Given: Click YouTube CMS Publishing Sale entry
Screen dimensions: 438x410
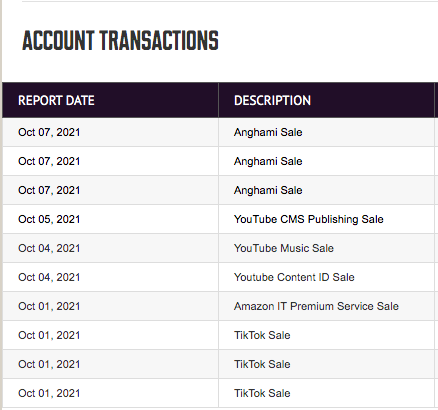Looking at the screenshot, I should coord(309,219).
